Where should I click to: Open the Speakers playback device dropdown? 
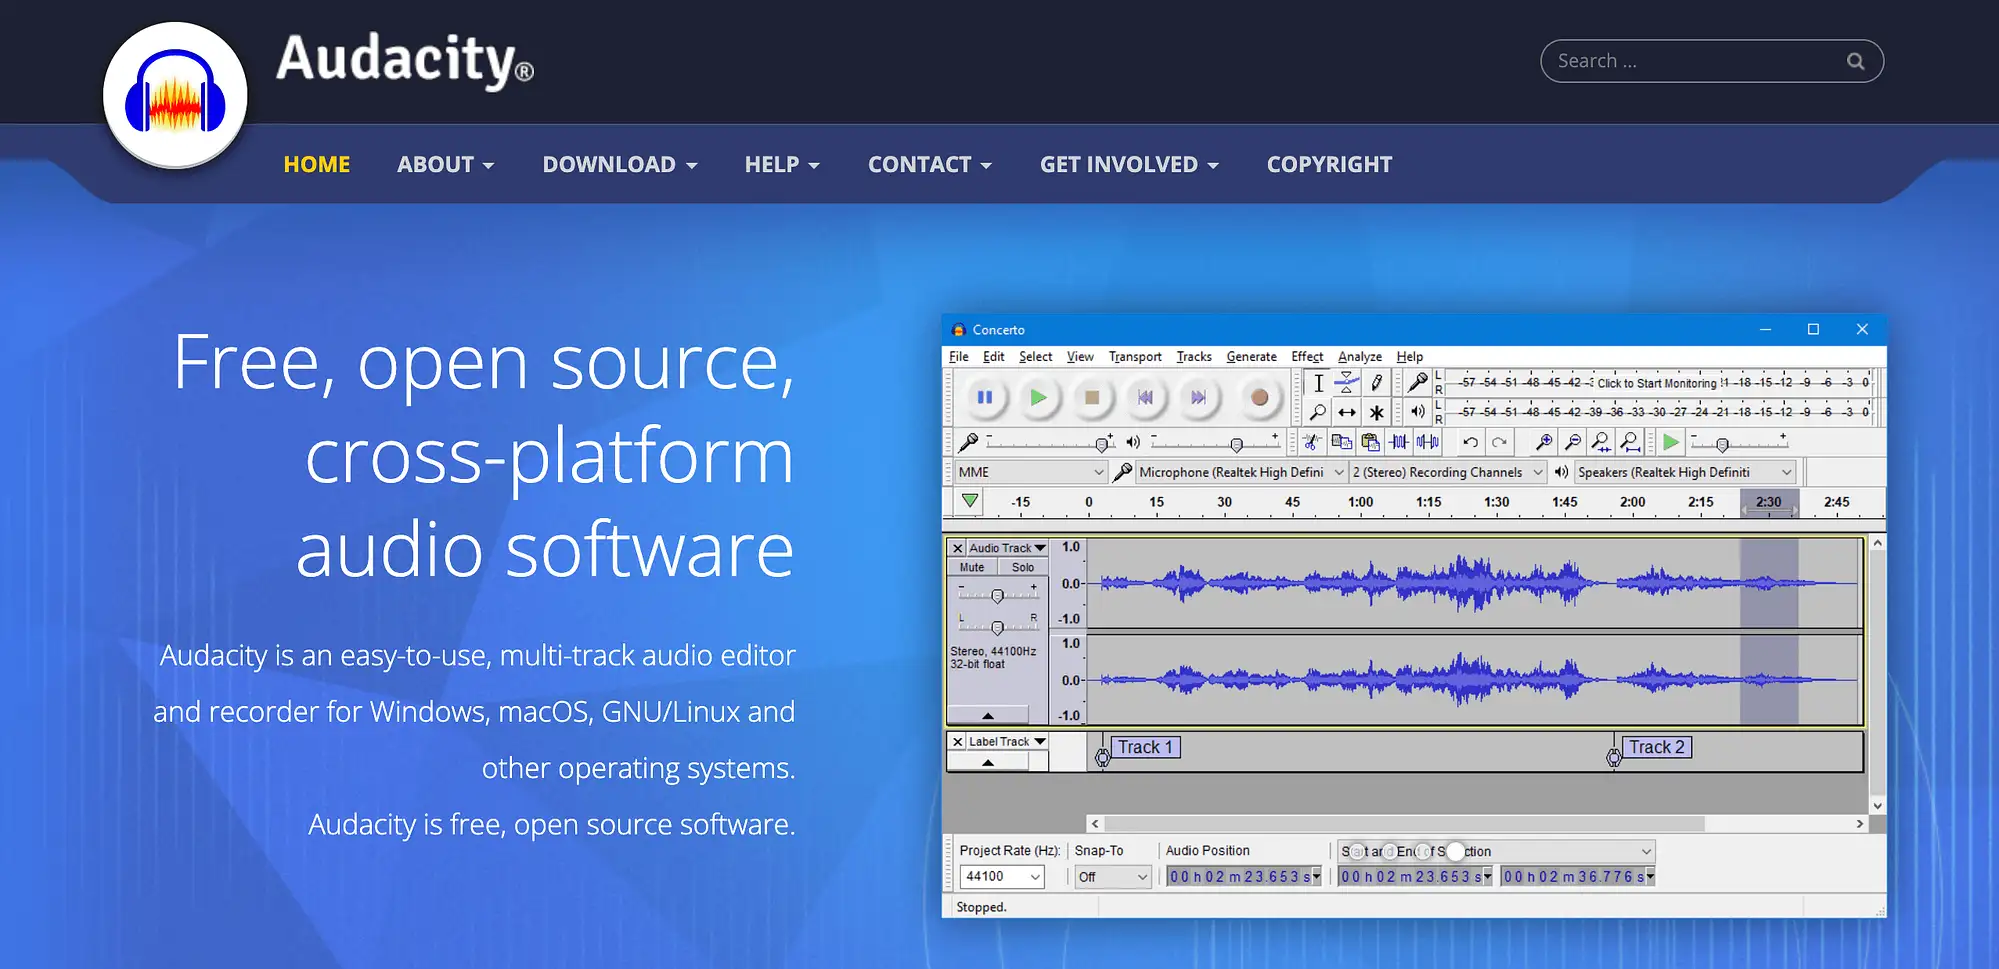tap(1685, 472)
